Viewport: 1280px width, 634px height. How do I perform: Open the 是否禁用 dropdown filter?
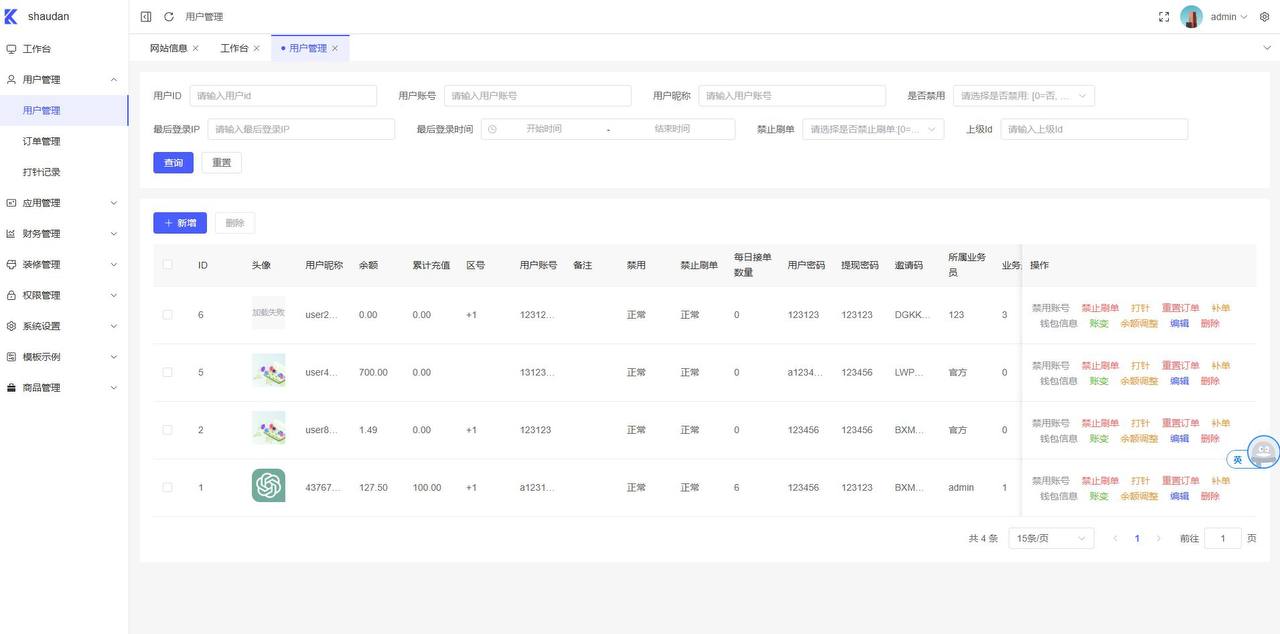coord(1023,96)
